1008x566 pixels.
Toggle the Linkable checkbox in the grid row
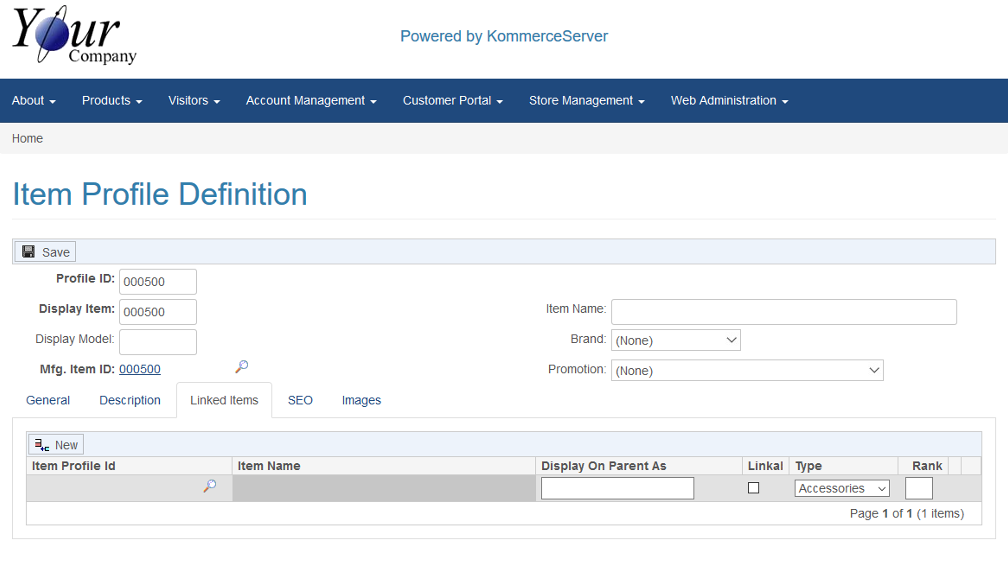tap(754, 488)
